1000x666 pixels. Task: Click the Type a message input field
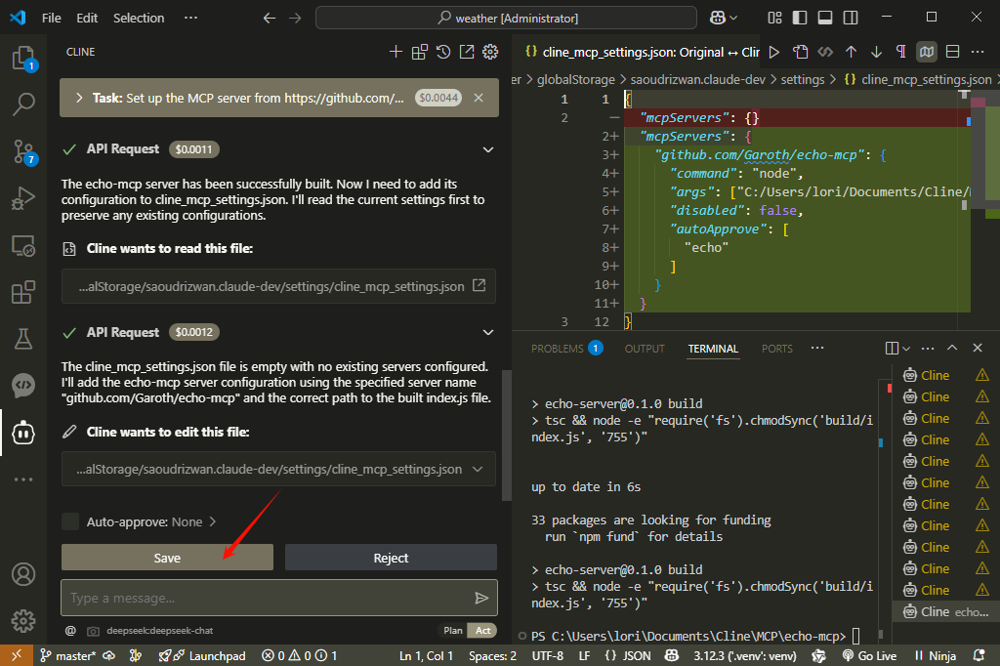265,598
